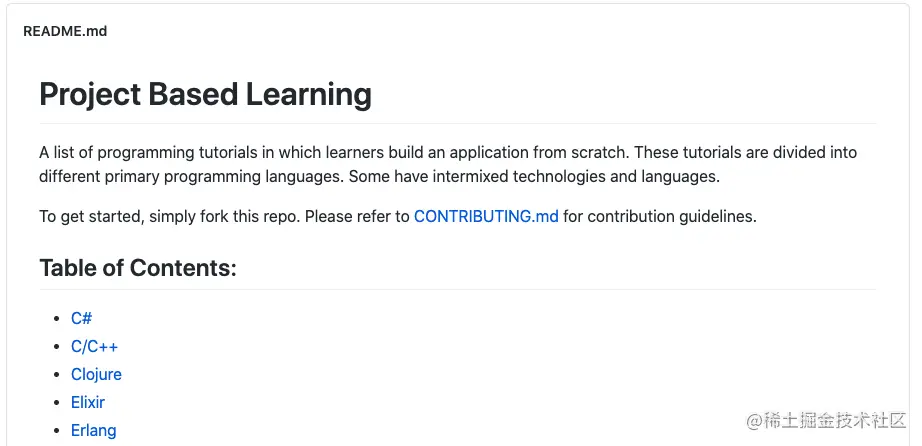Click the text 'for contribution guidelines'
Screen dimensions: 922x446
[x=660, y=217]
